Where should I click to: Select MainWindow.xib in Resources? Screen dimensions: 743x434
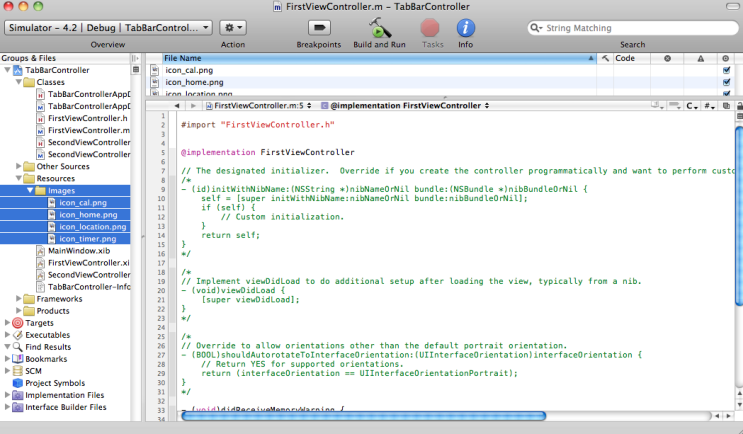point(79,251)
